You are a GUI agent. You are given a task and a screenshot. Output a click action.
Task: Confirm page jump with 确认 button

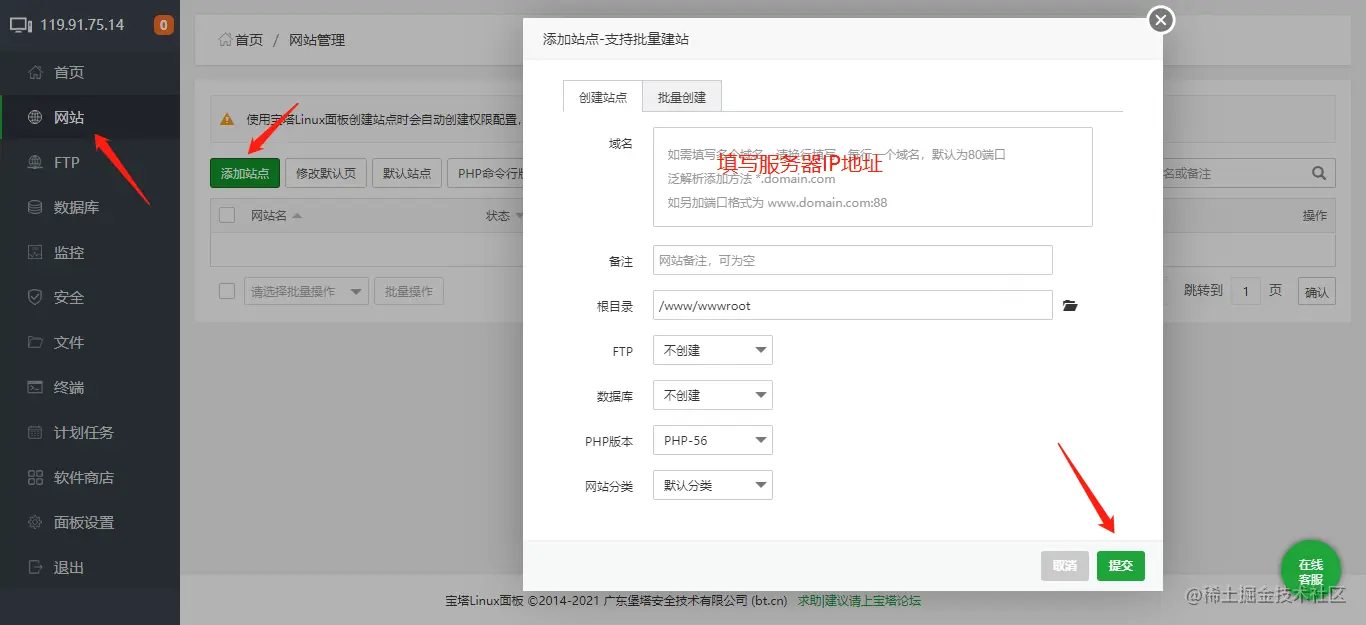(x=1315, y=291)
